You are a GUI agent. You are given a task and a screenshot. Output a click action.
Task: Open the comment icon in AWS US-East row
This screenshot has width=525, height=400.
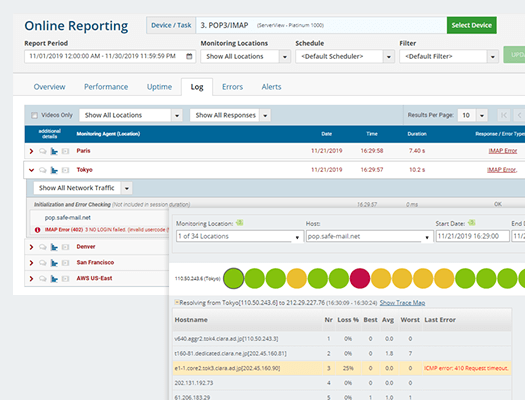[x=43, y=278]
